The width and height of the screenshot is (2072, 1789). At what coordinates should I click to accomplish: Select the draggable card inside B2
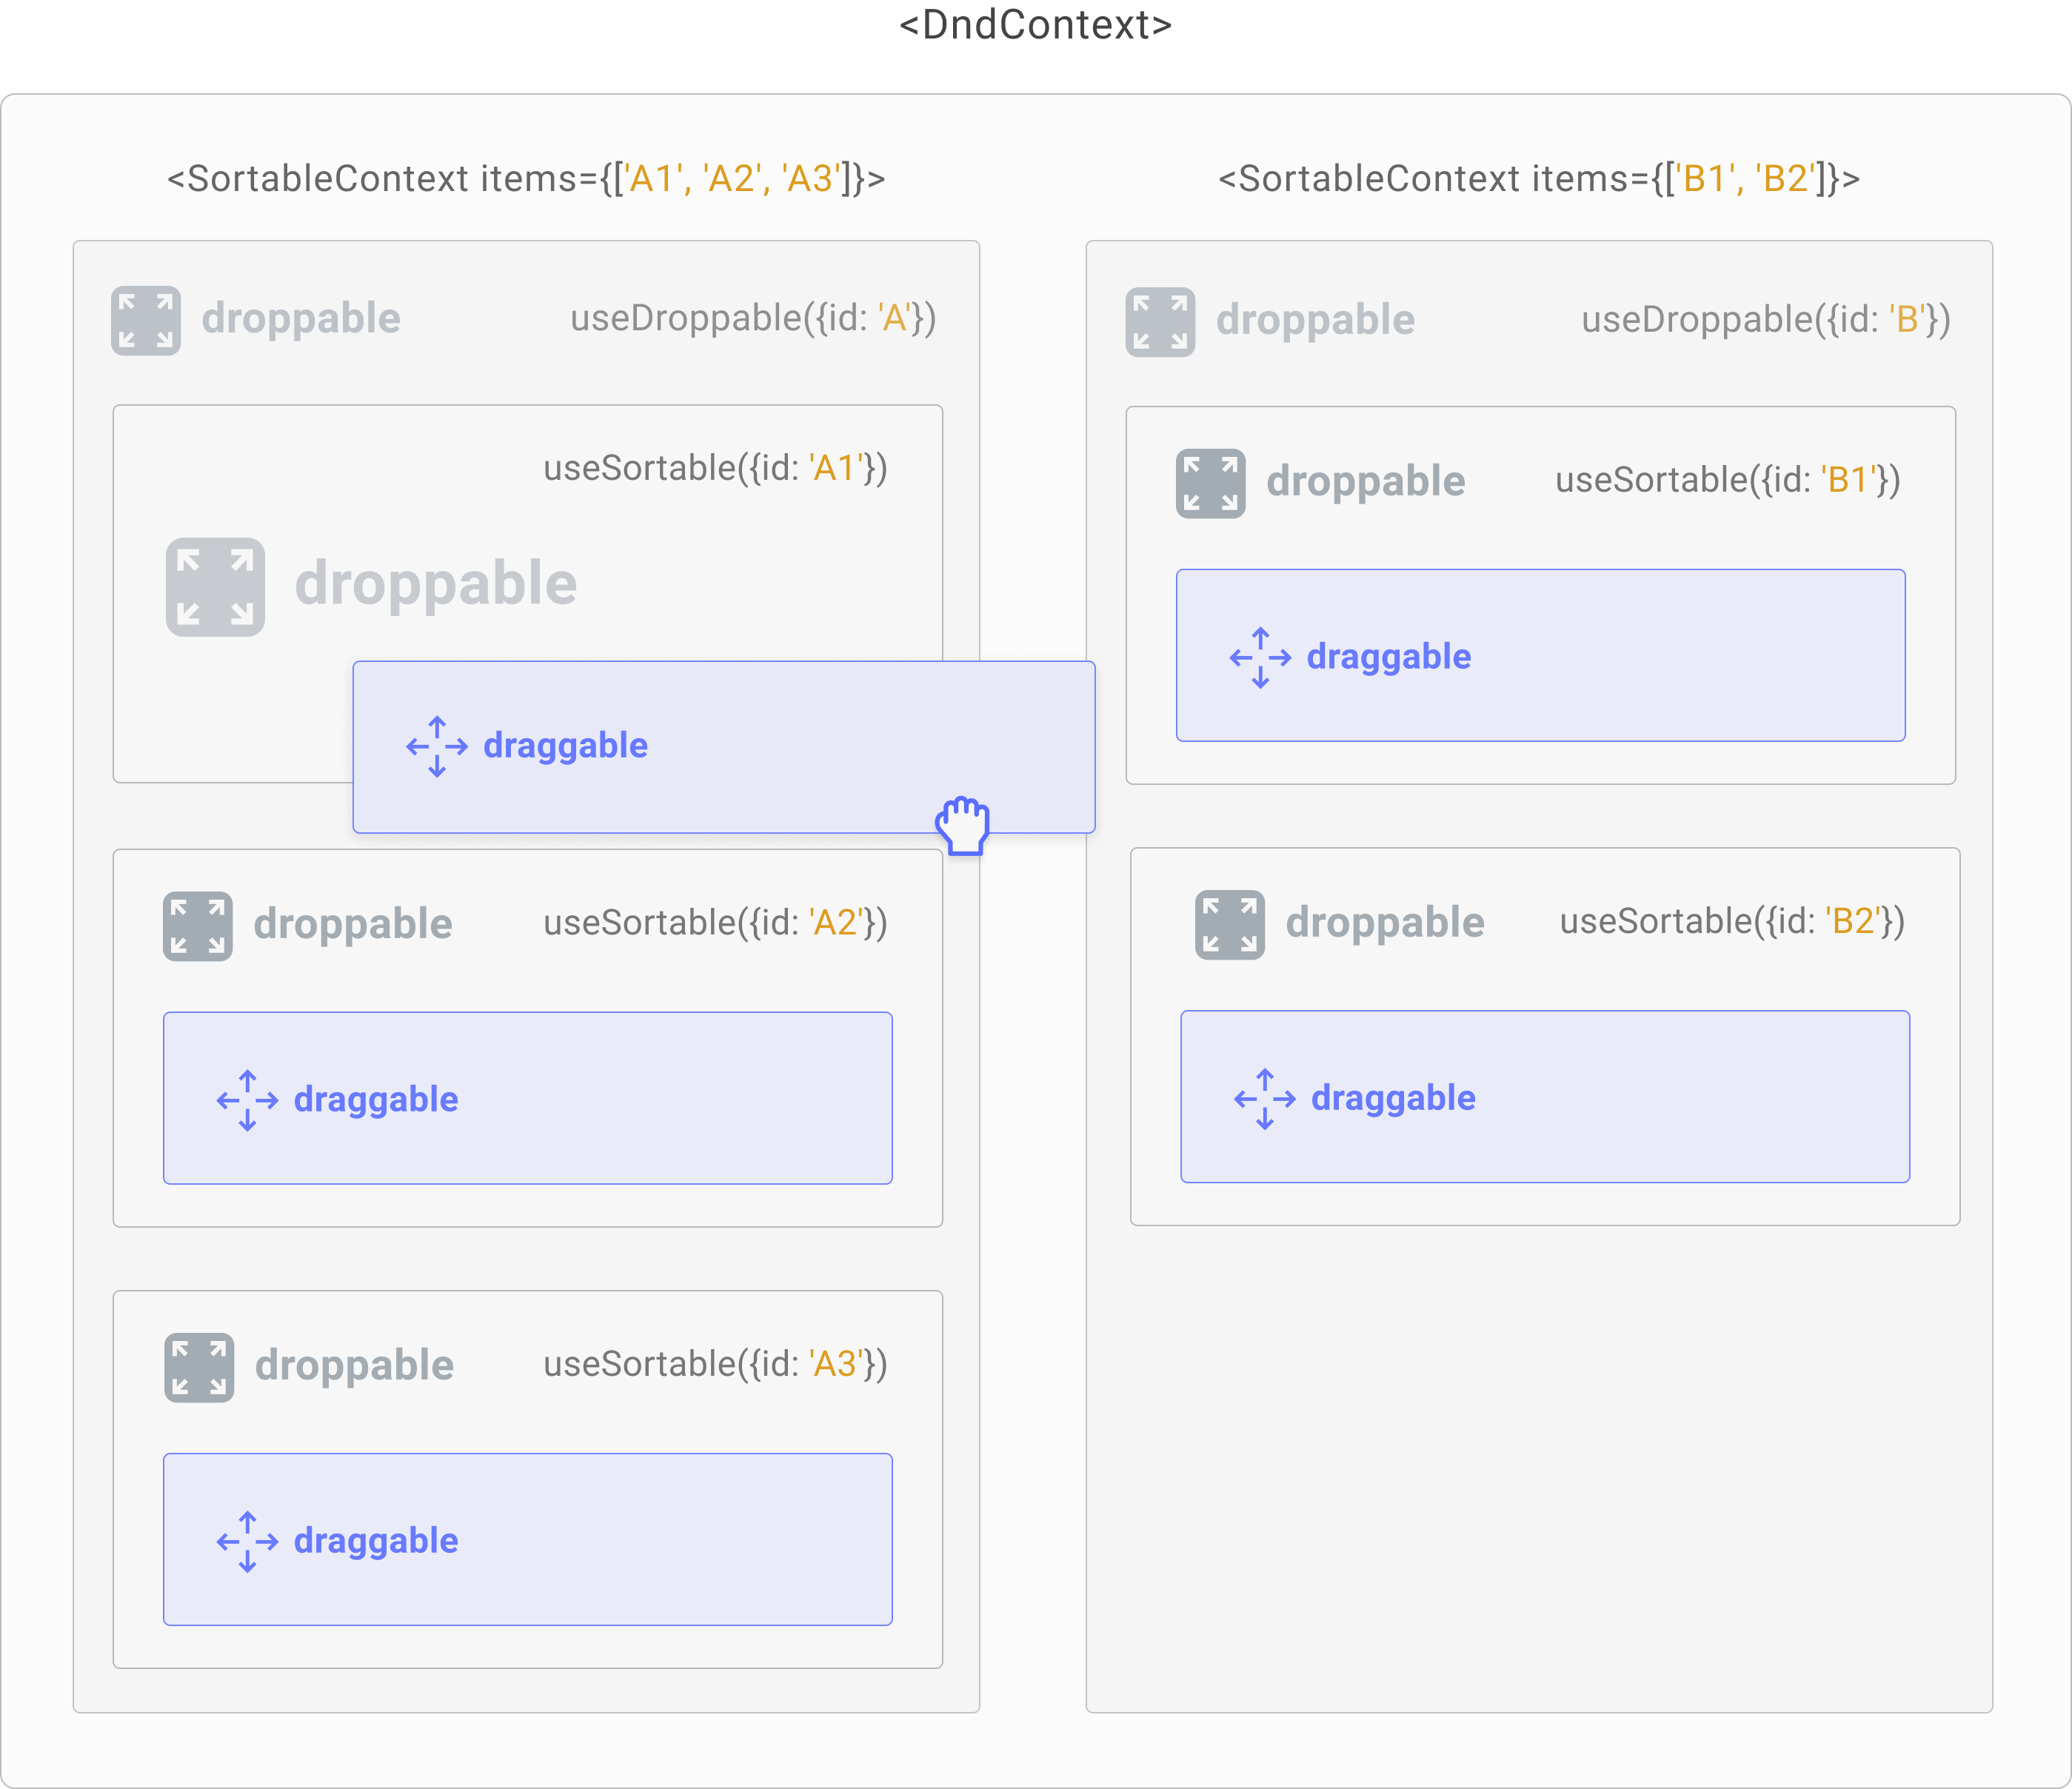coord(1545,1096)
